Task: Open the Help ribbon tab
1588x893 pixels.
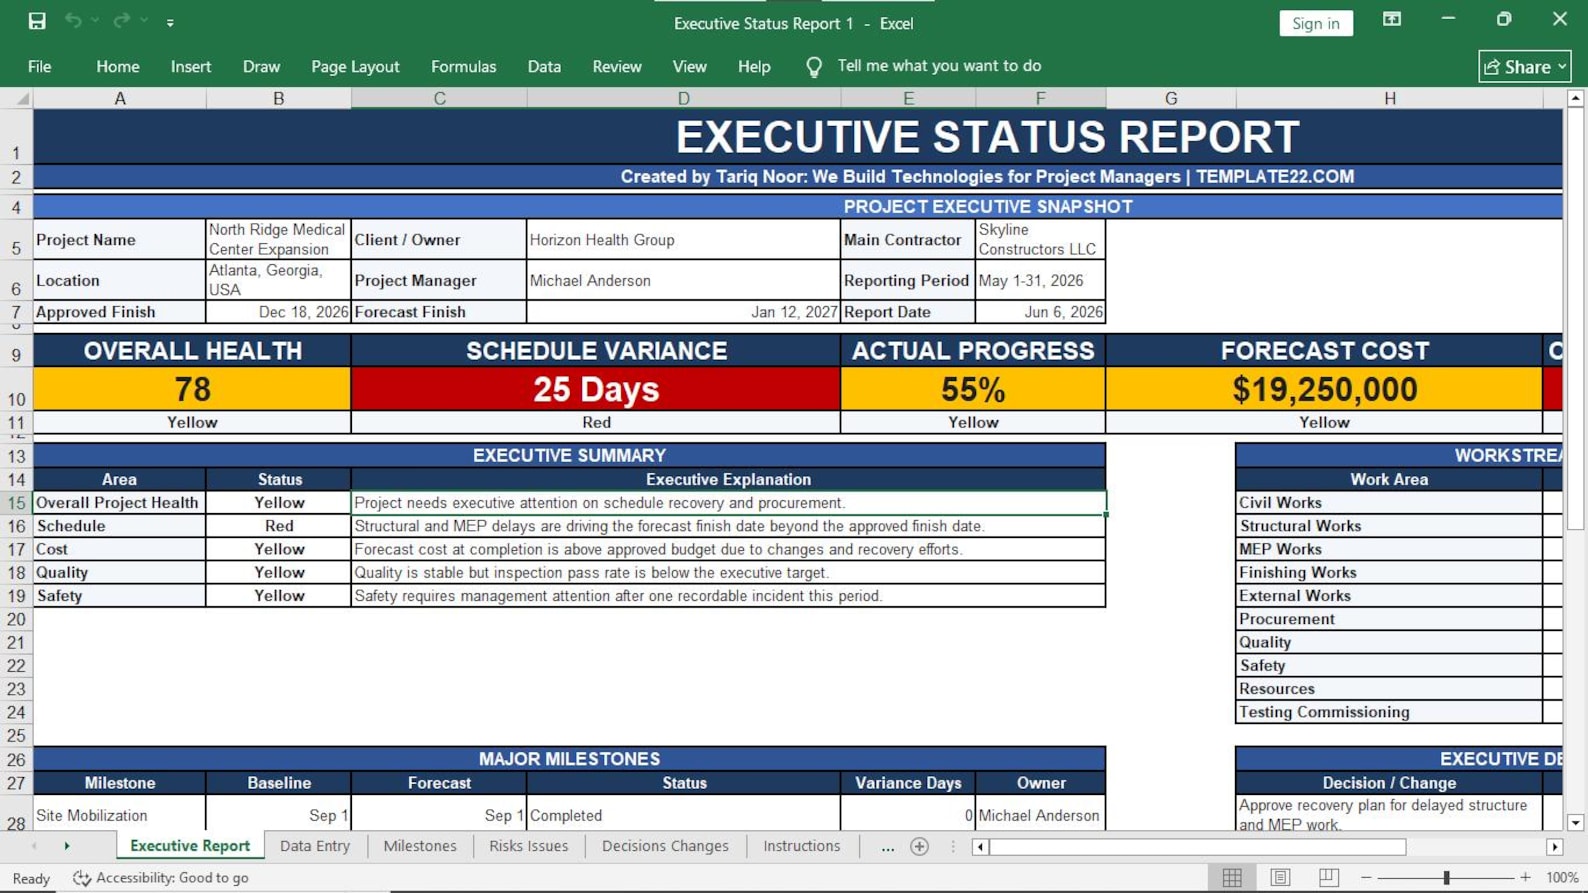Action: [754, 67]
